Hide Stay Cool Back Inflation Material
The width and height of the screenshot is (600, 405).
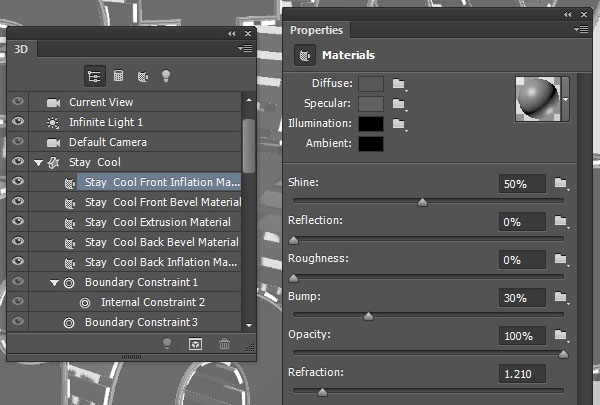18,261
